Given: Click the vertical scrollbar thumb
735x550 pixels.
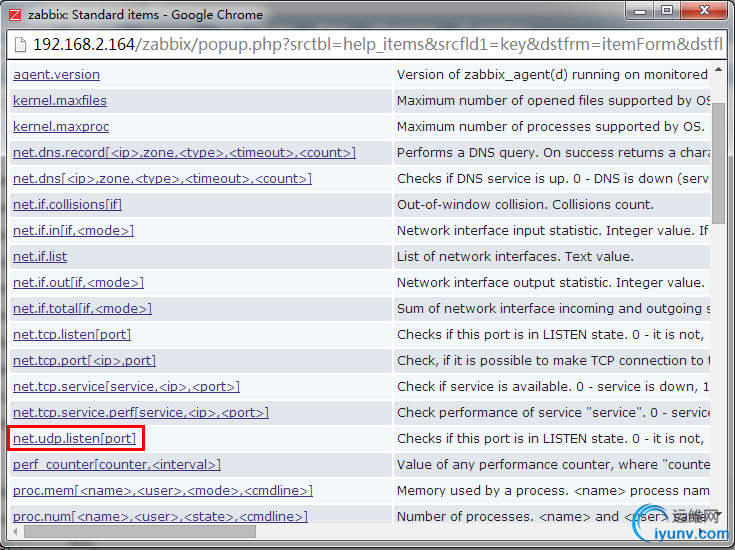Looking at the screenshot, I should pos(718,163).
